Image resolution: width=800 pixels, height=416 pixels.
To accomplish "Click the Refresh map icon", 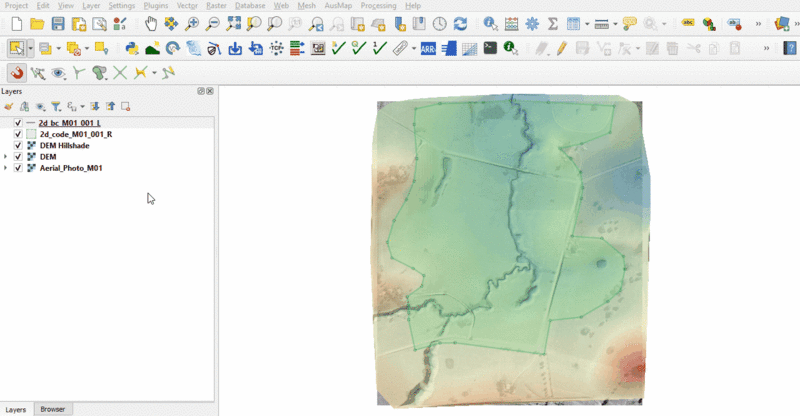I will click(x=460, y=23).
